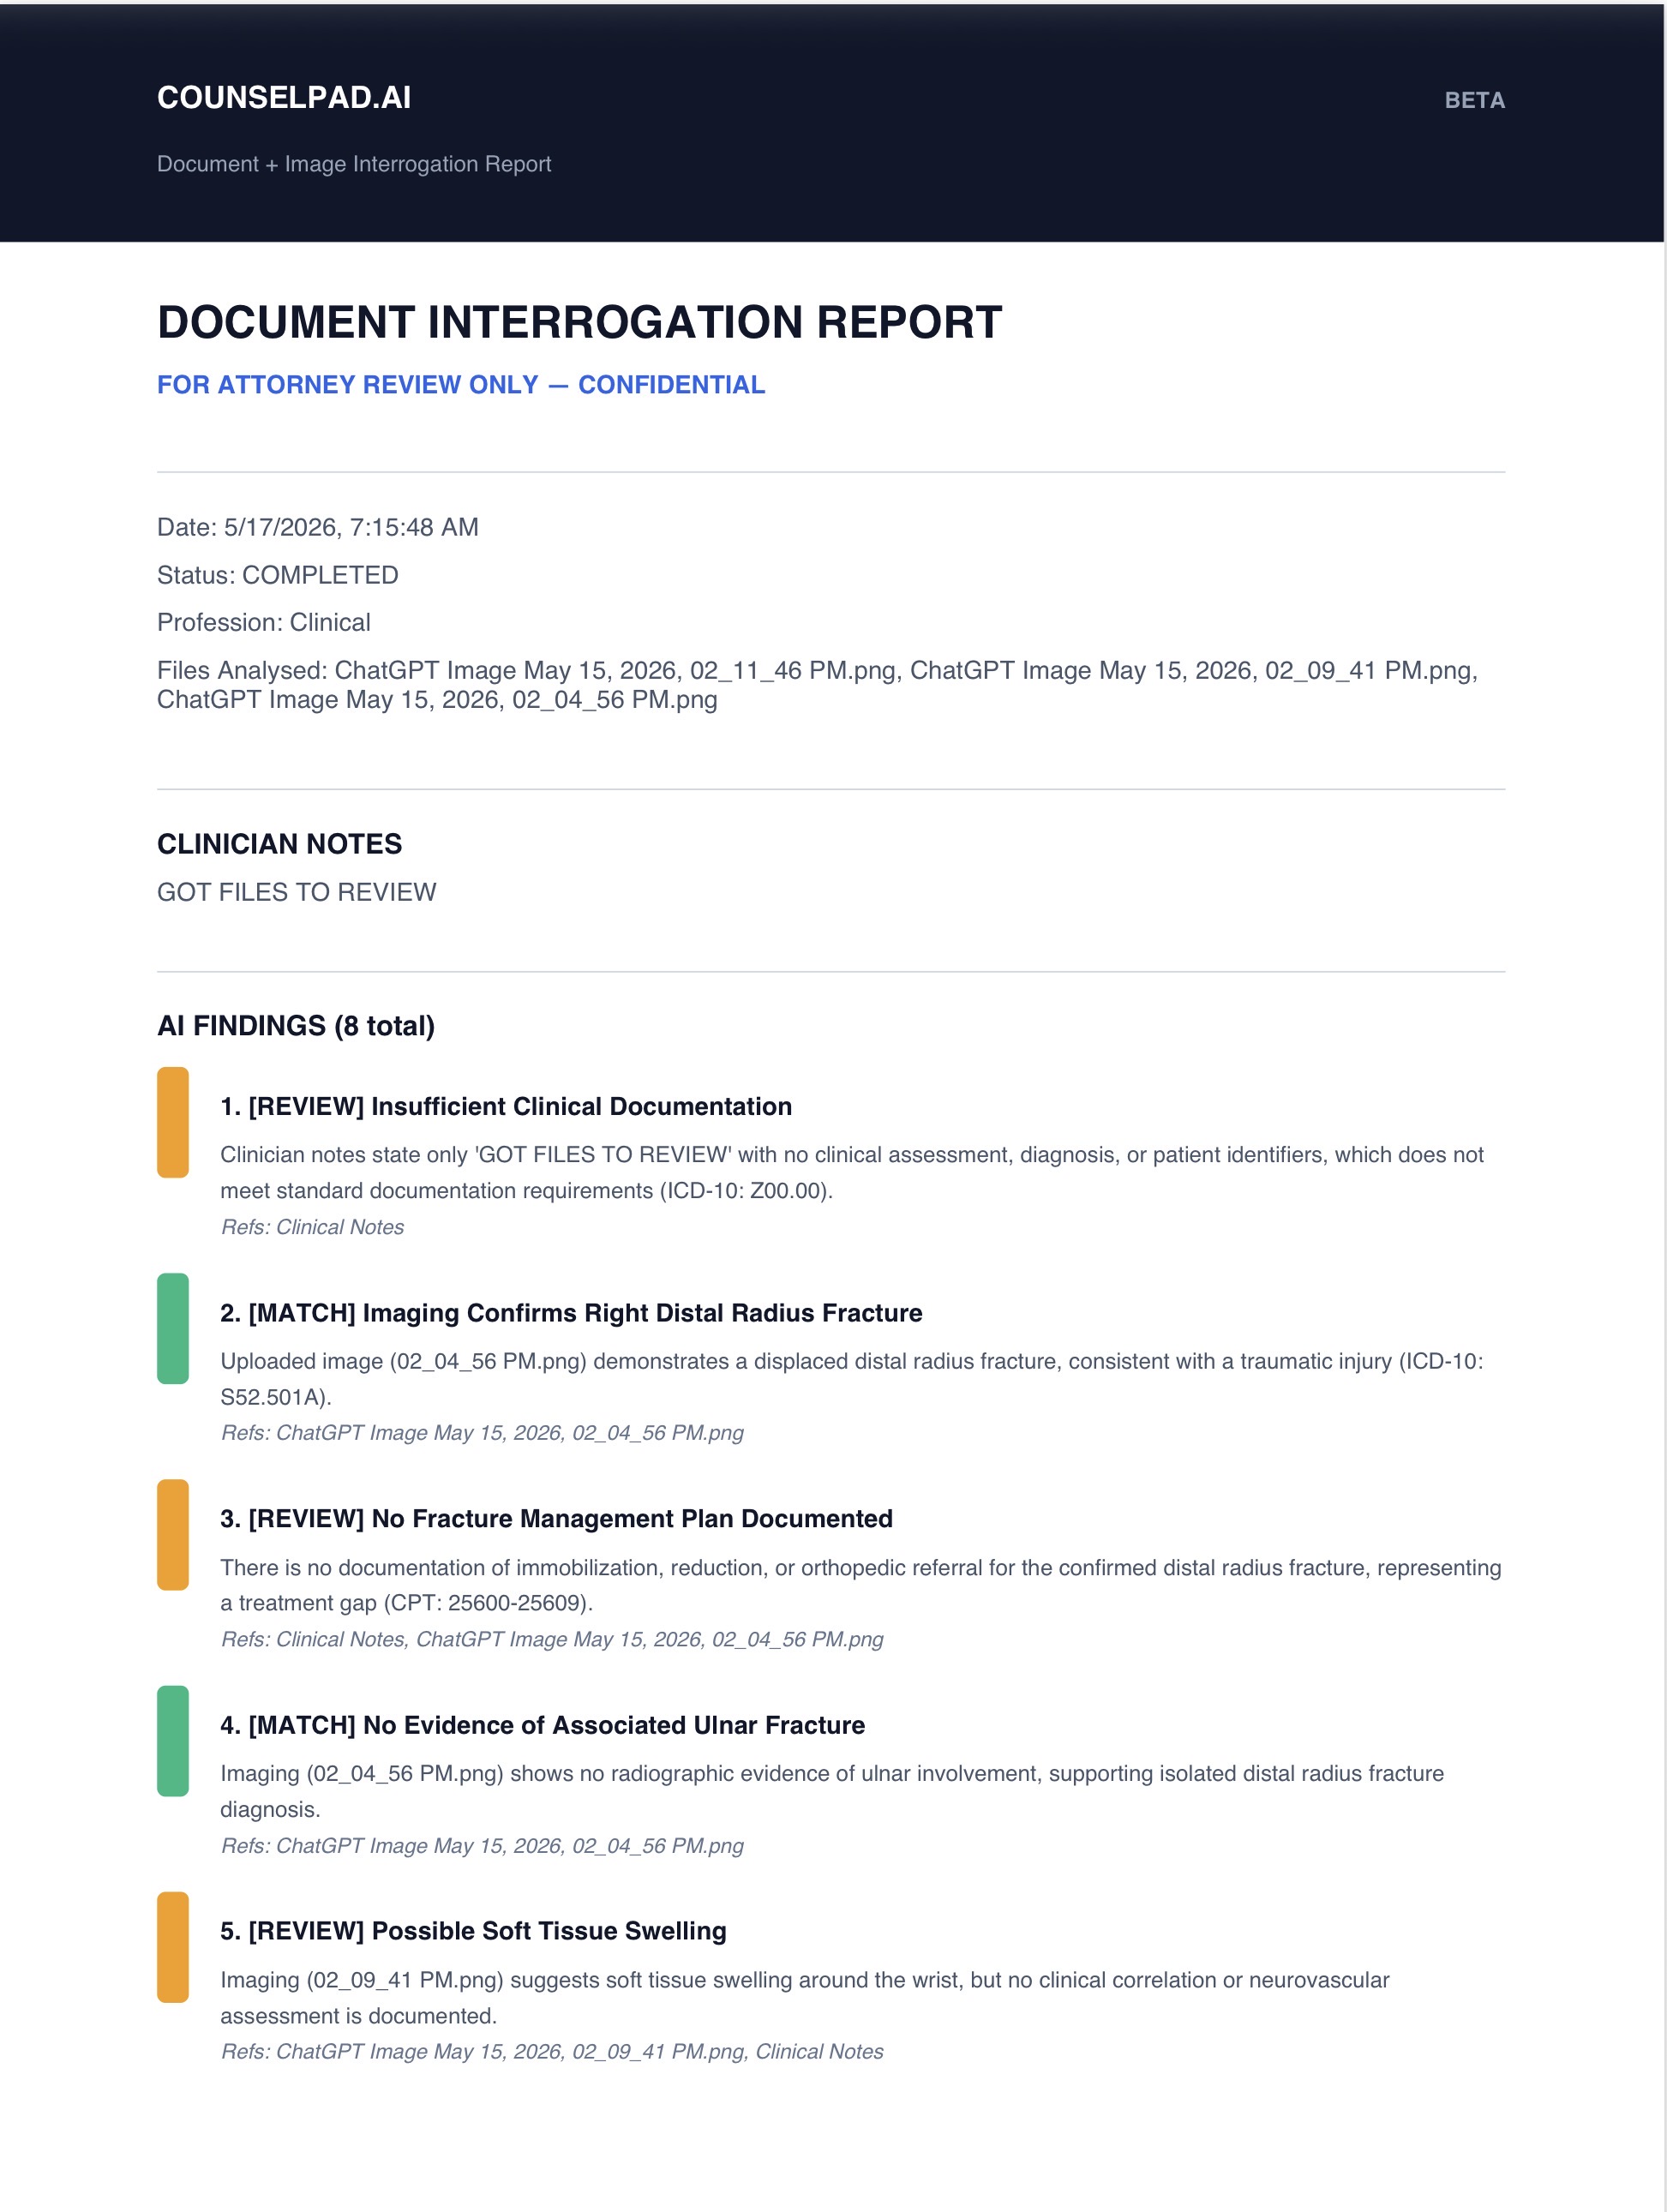Click the COUNSELPAD.AI header title
The height and width of the screenshot is (2212, 1667).
tap(284, 97)
